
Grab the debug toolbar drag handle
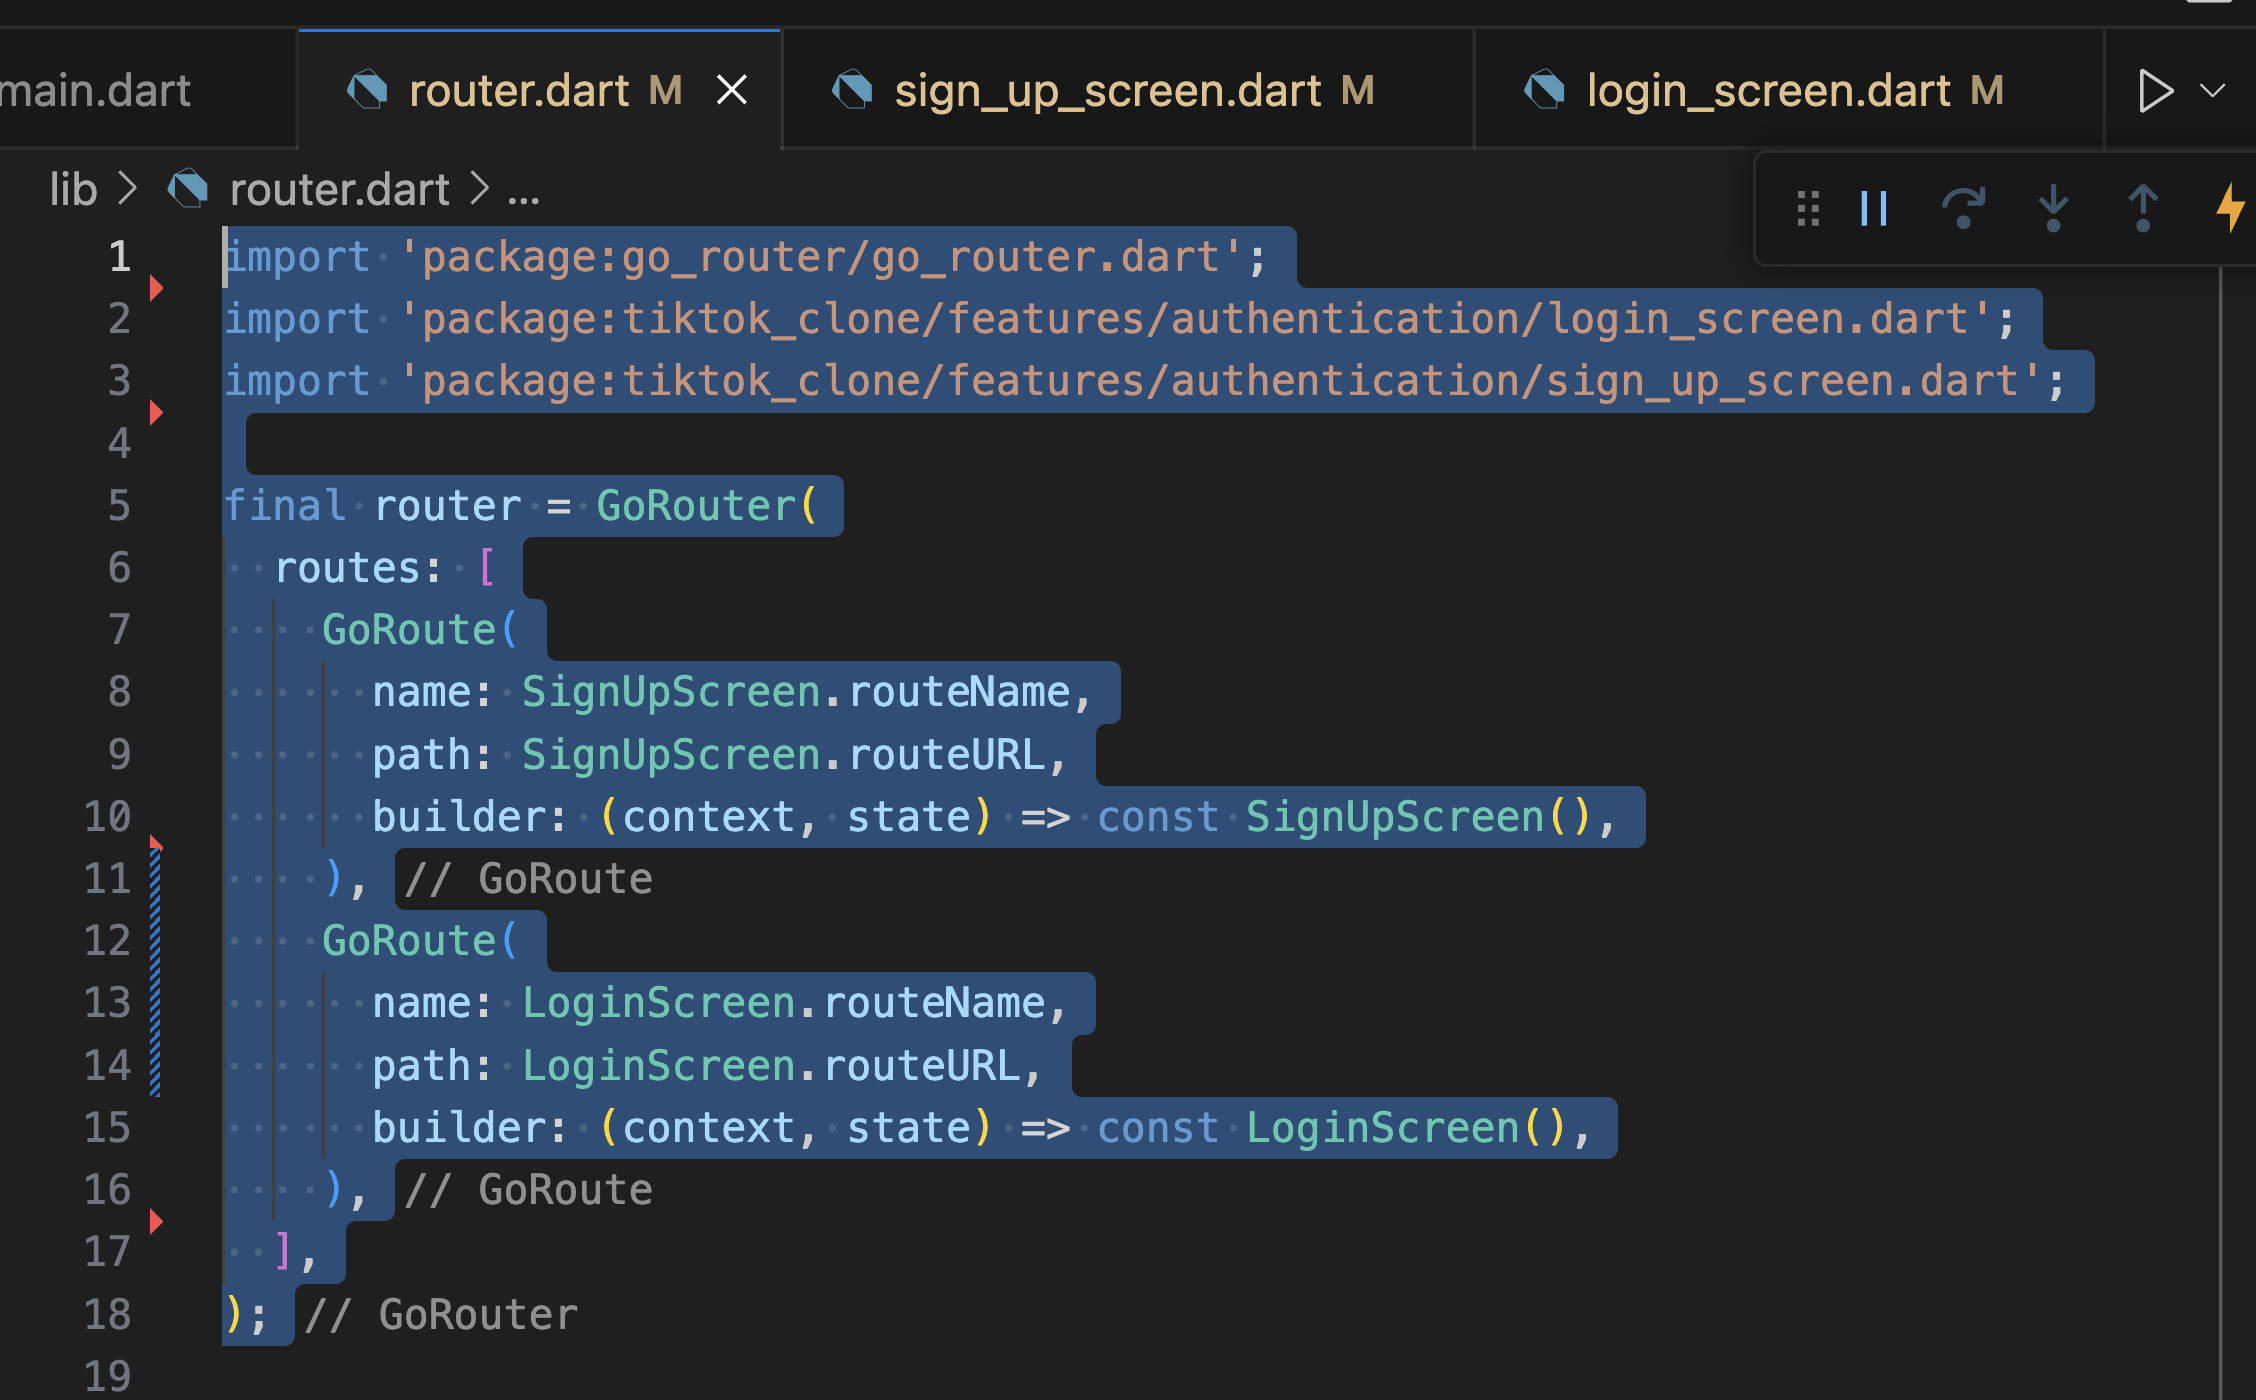(1808, 209)
